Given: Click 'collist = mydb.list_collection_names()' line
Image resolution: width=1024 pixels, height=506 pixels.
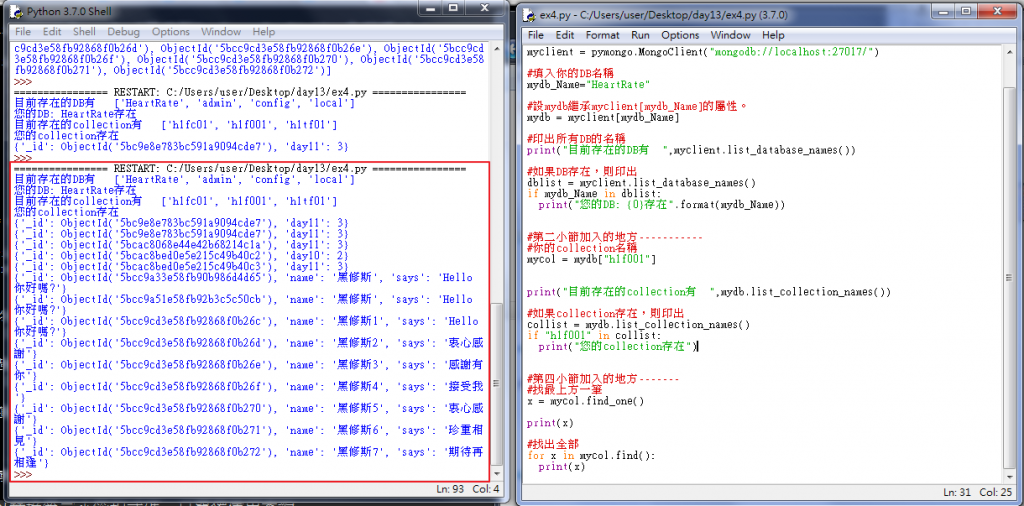Looking at the screenshot, I should (x=639, y=324).
